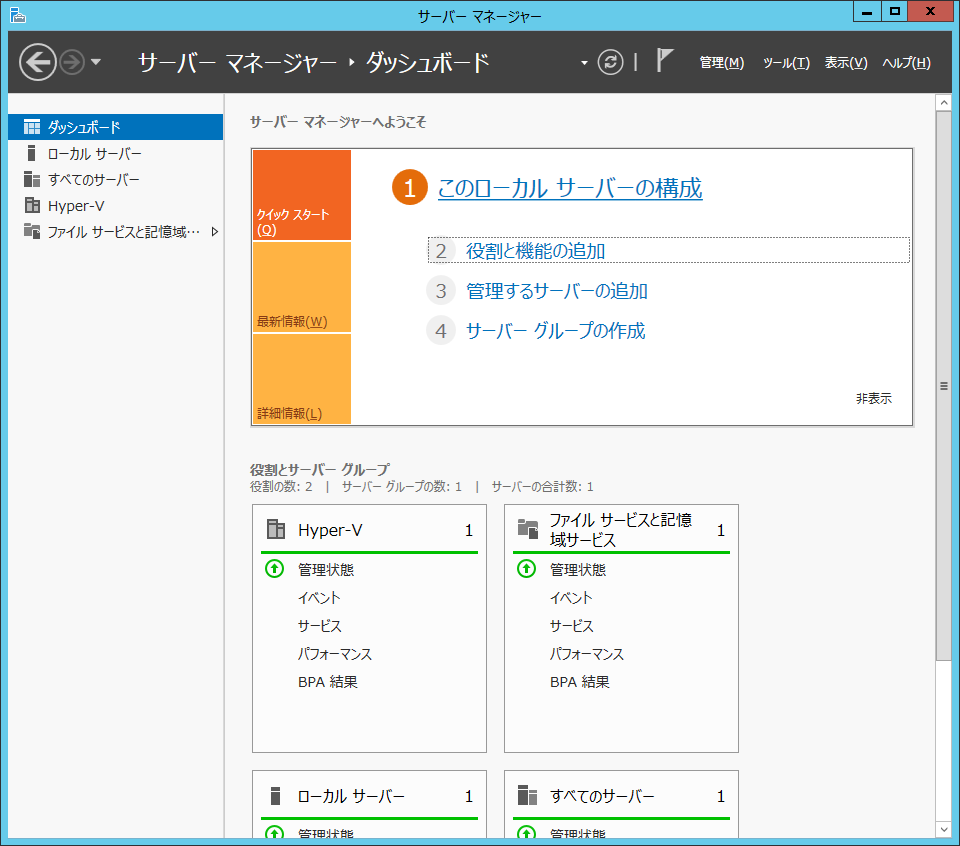Open the navigation history dropdown arrow
This screenshot has width=960, height=846.
tap(96, 62)
